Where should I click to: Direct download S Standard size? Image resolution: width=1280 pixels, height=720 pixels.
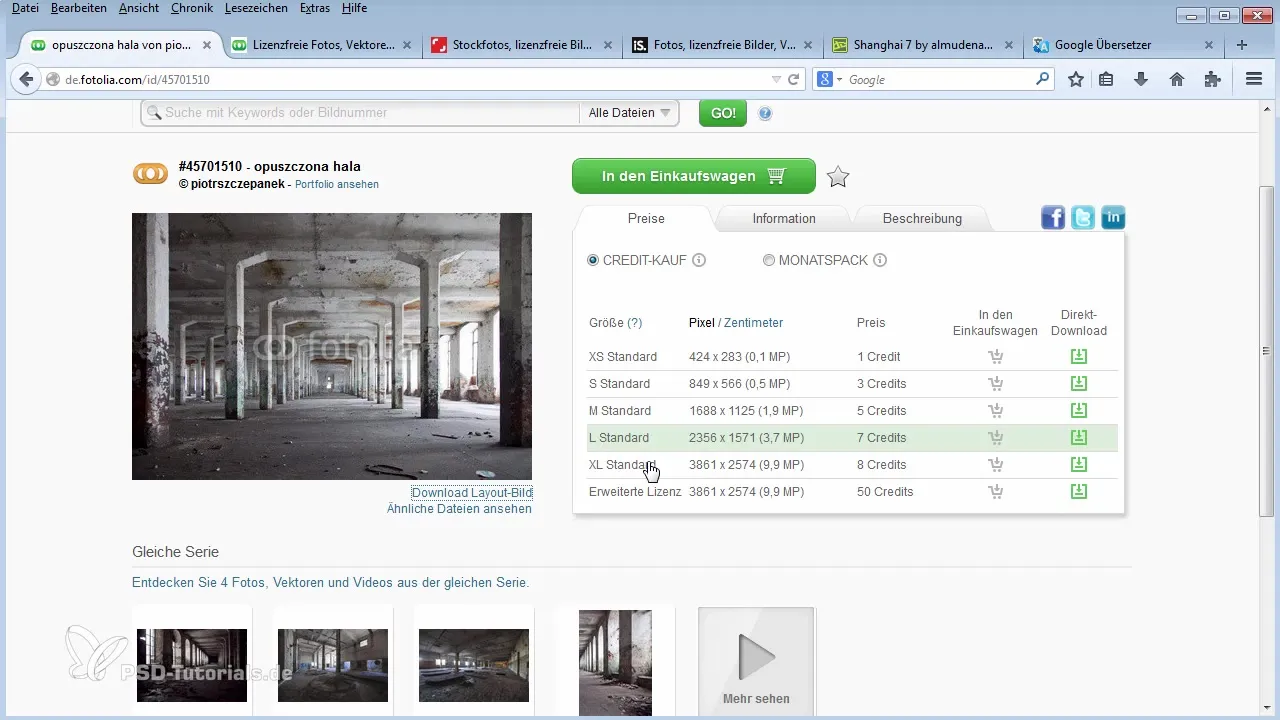pyautogui.click(x=1079, y=383)
